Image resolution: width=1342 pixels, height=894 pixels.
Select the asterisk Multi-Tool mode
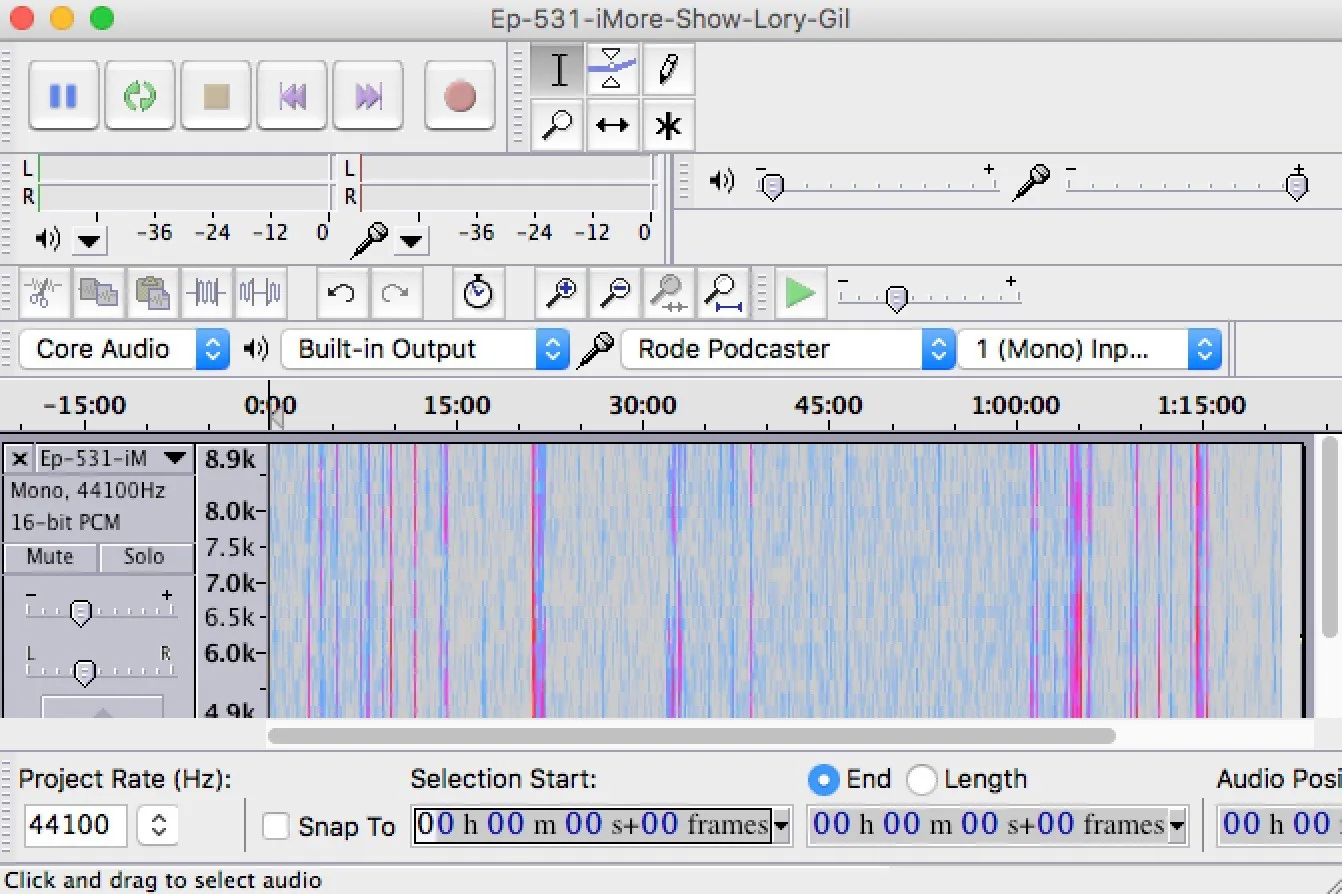click(x=668, y=125)
